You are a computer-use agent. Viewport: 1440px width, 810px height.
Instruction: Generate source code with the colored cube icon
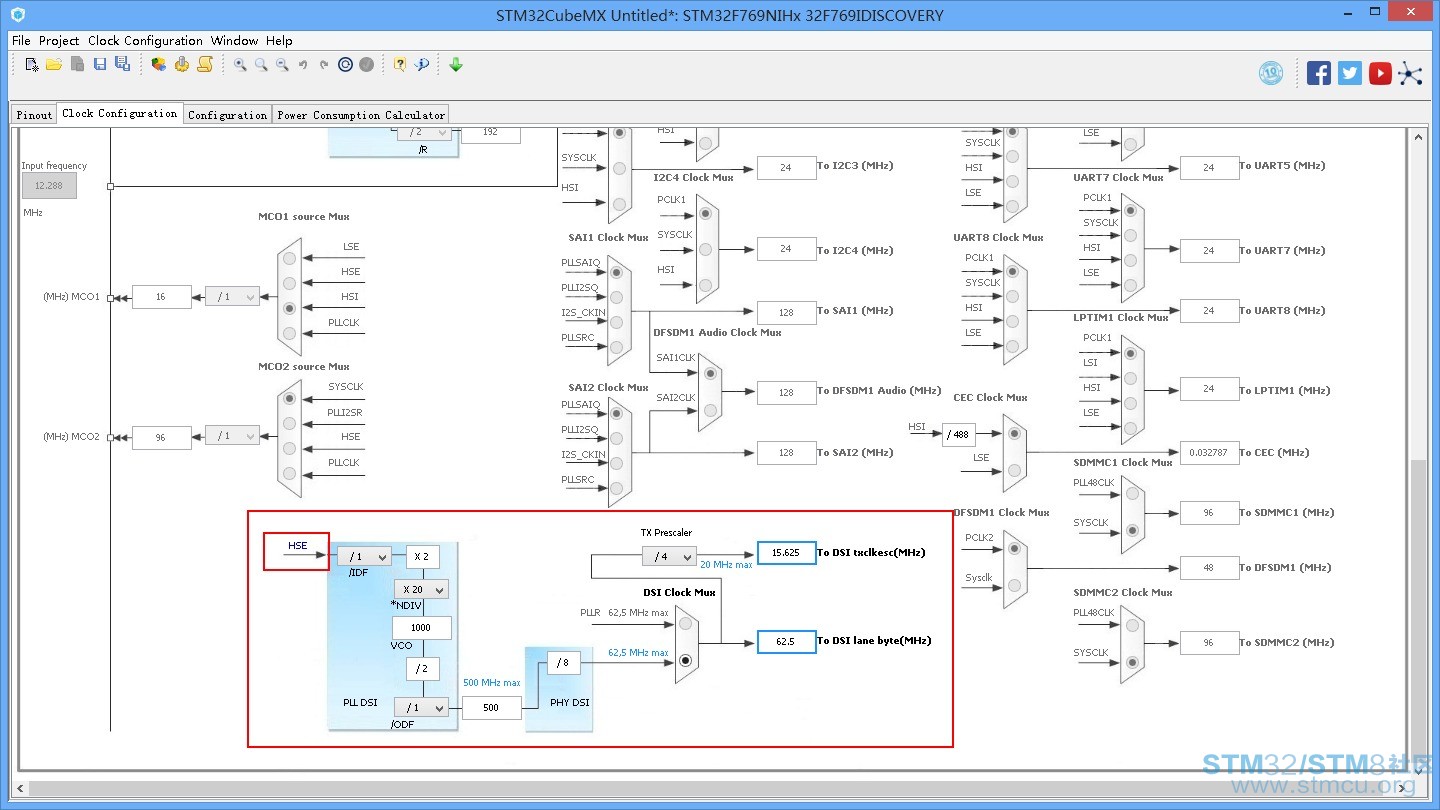click(159, 65)
